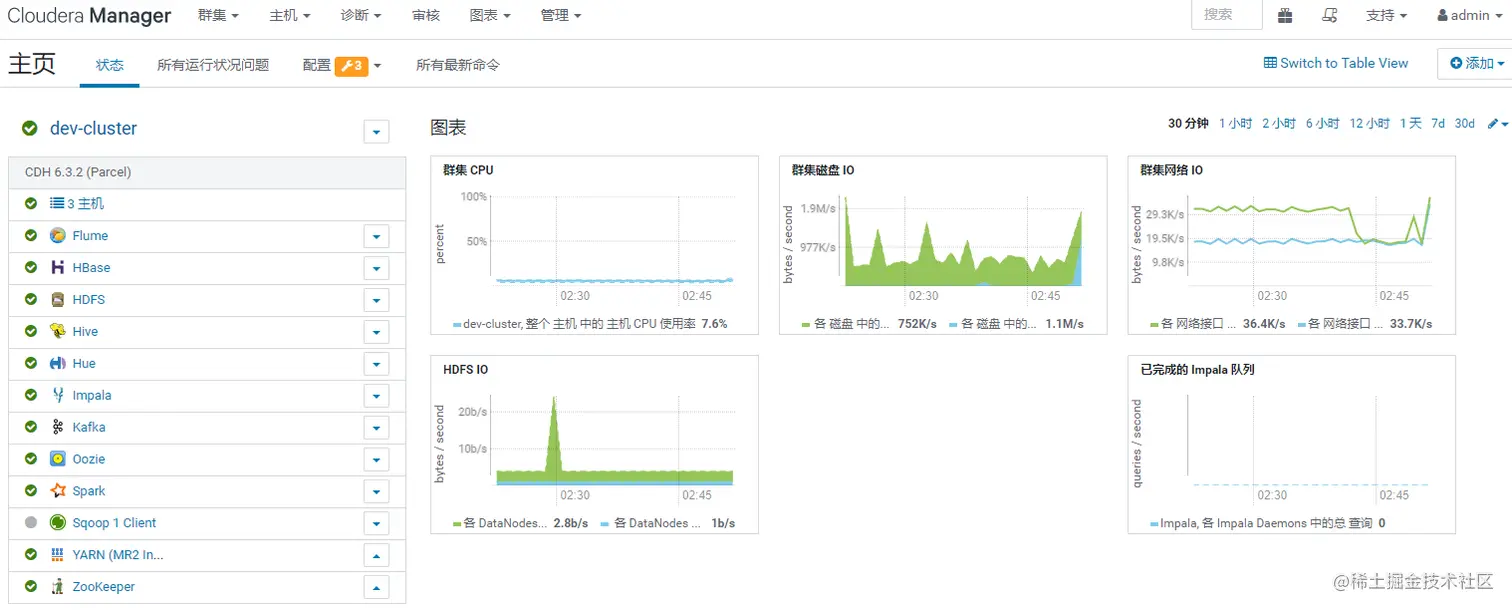Open the 添加 add dropdown button
This screenshot has height=610, width=1512.
(x=1476, y=64)
